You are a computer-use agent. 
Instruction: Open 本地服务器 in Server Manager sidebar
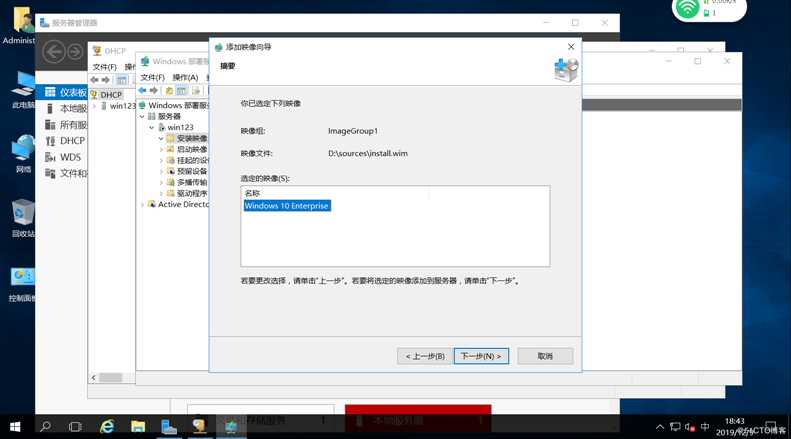coord(66,108)
